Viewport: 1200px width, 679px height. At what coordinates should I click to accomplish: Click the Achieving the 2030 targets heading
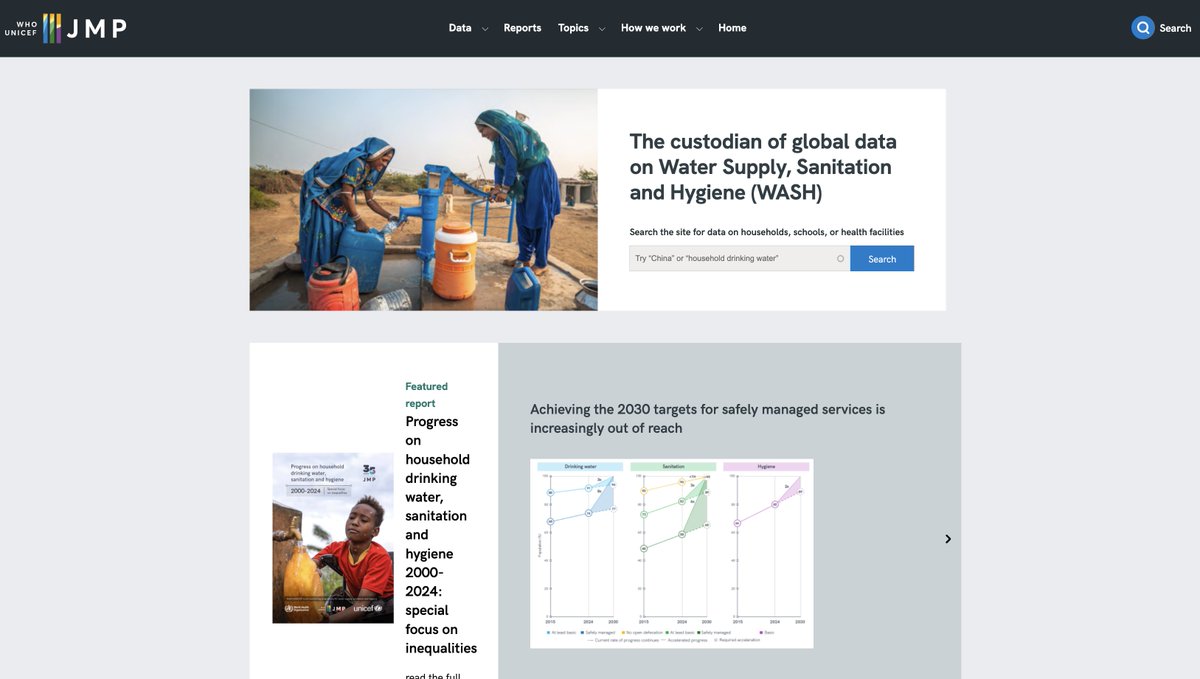707,419
